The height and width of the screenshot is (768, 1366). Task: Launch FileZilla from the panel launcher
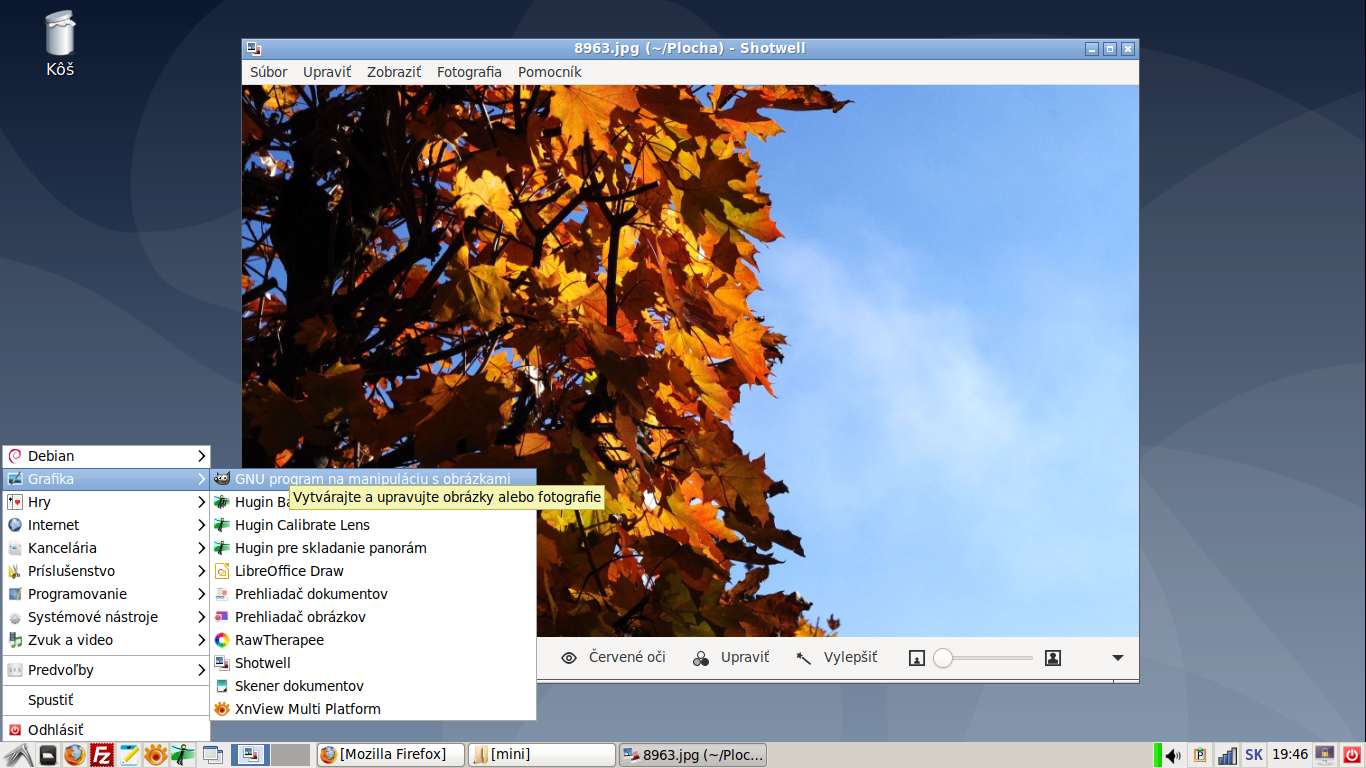[102, 755]
